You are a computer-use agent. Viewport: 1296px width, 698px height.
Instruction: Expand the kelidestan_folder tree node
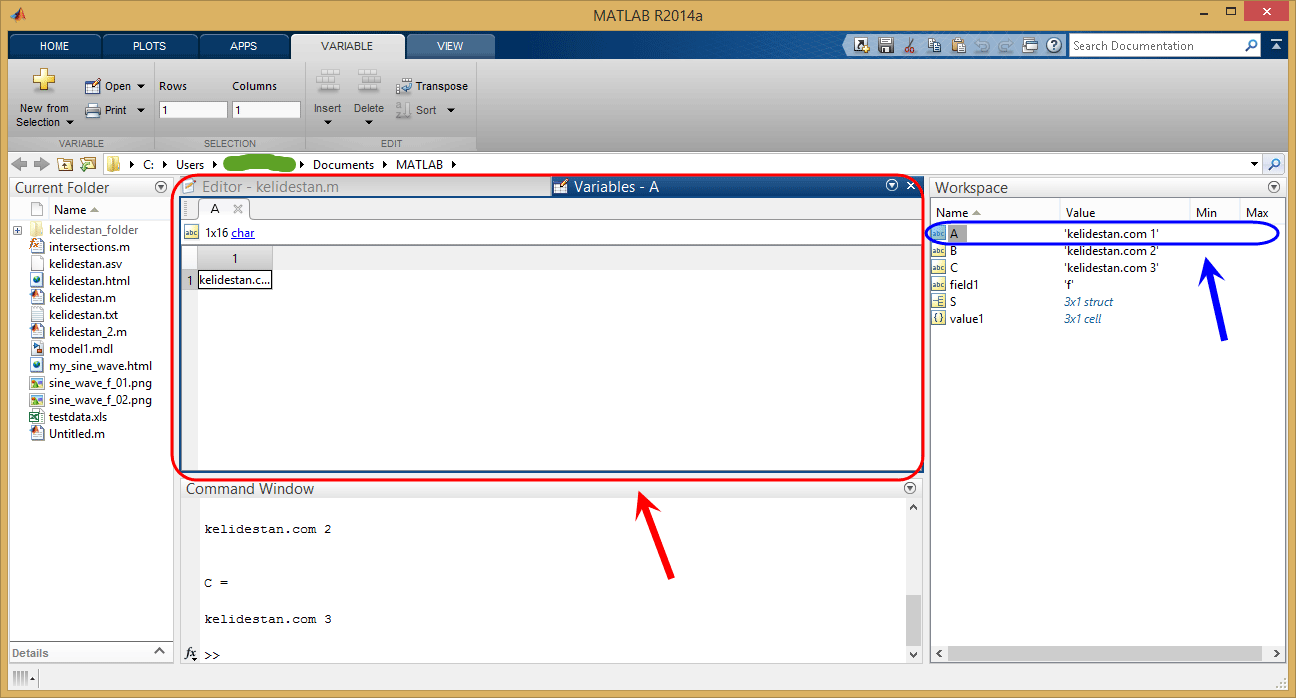click(17, 230)
